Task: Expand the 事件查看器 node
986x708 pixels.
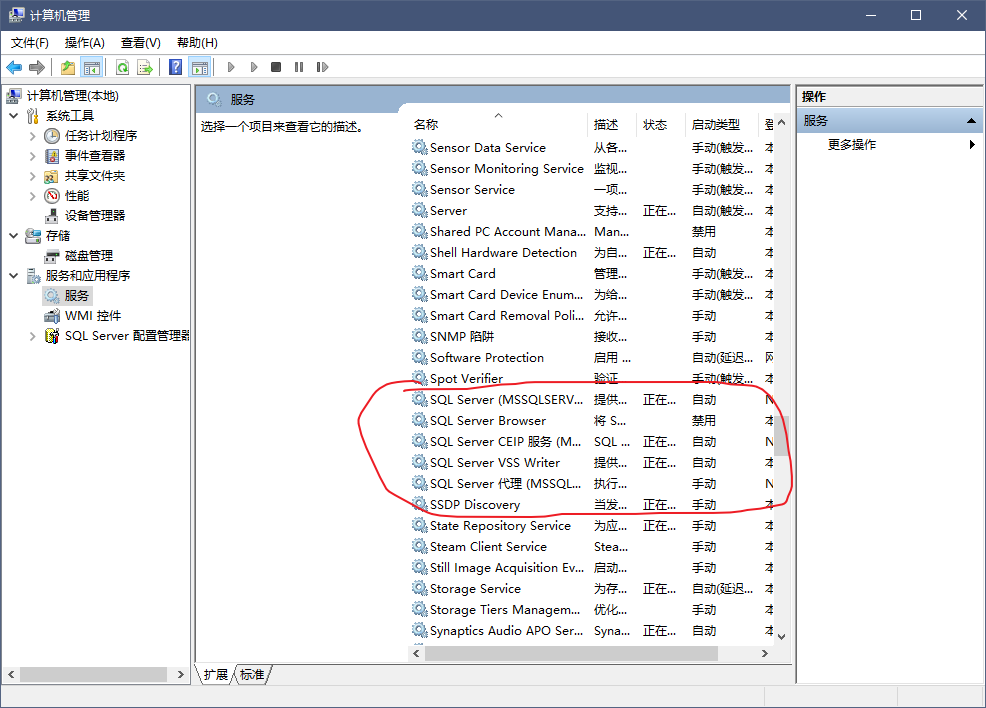Action: pos(33,156)
